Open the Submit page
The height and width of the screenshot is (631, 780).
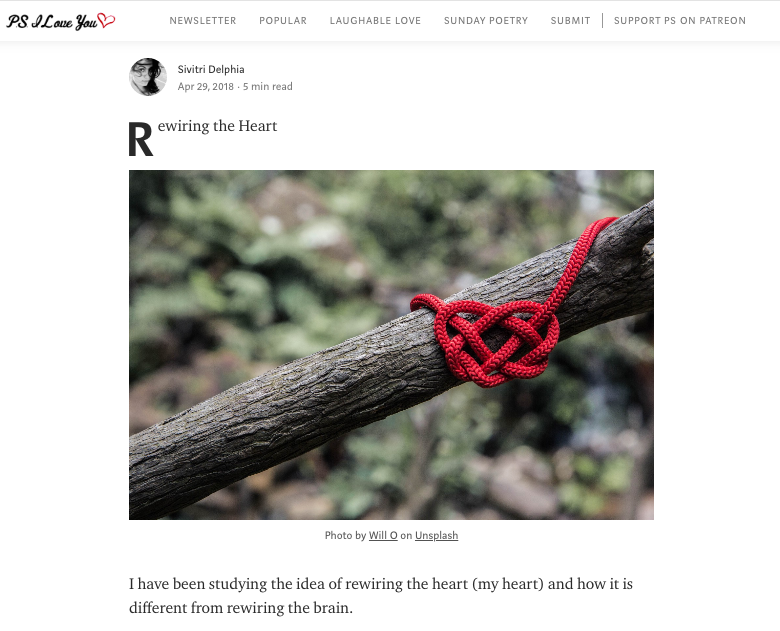(570, 20)
